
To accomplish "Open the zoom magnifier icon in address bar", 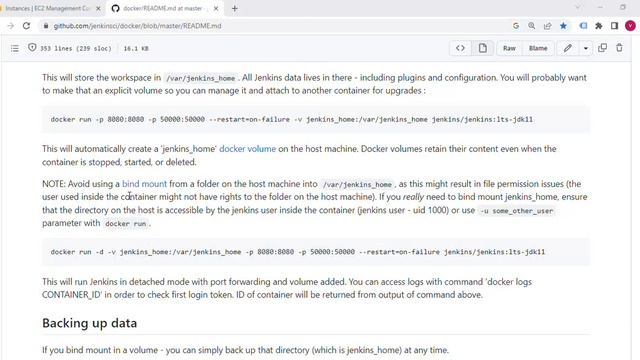I will tap(531, 26).
